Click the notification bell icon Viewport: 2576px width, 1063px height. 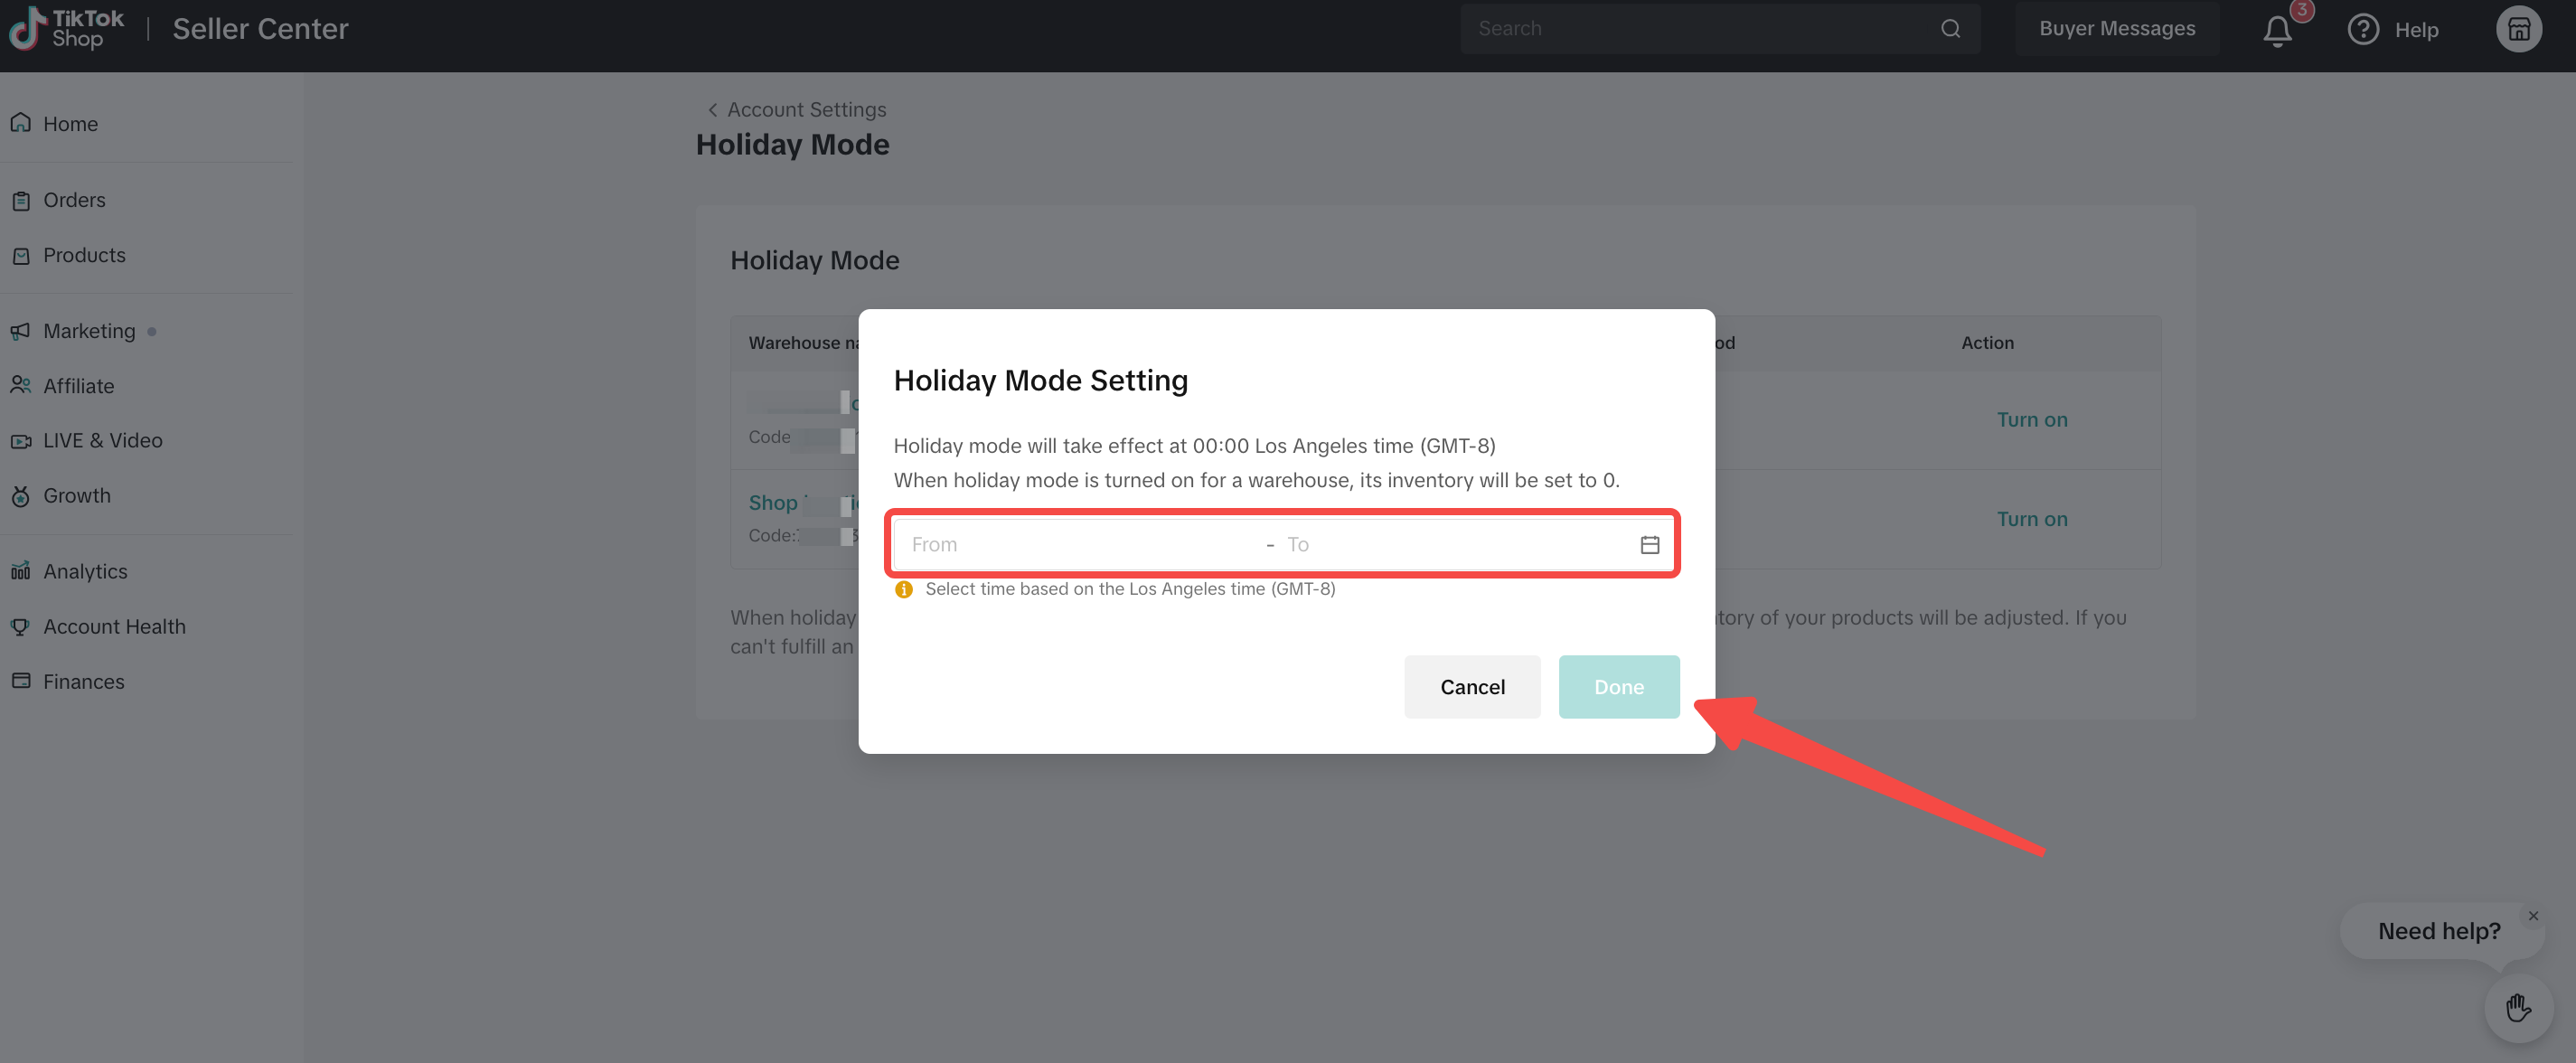pos(2277,31)
